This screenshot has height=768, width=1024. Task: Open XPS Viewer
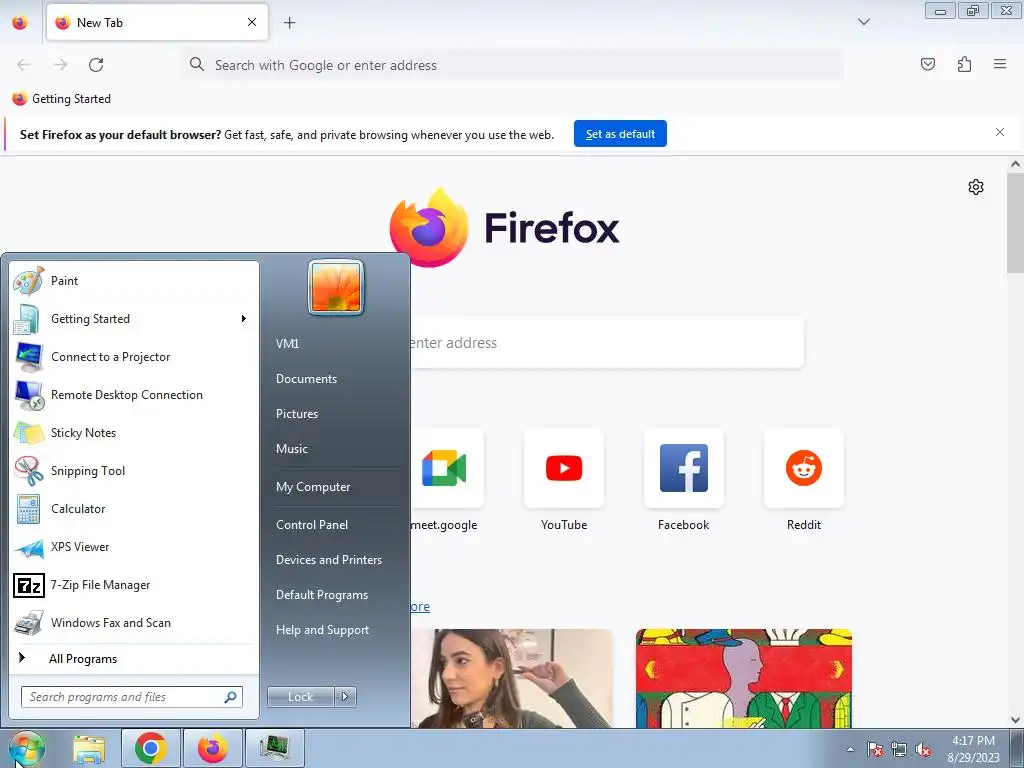tap(133, 547)
